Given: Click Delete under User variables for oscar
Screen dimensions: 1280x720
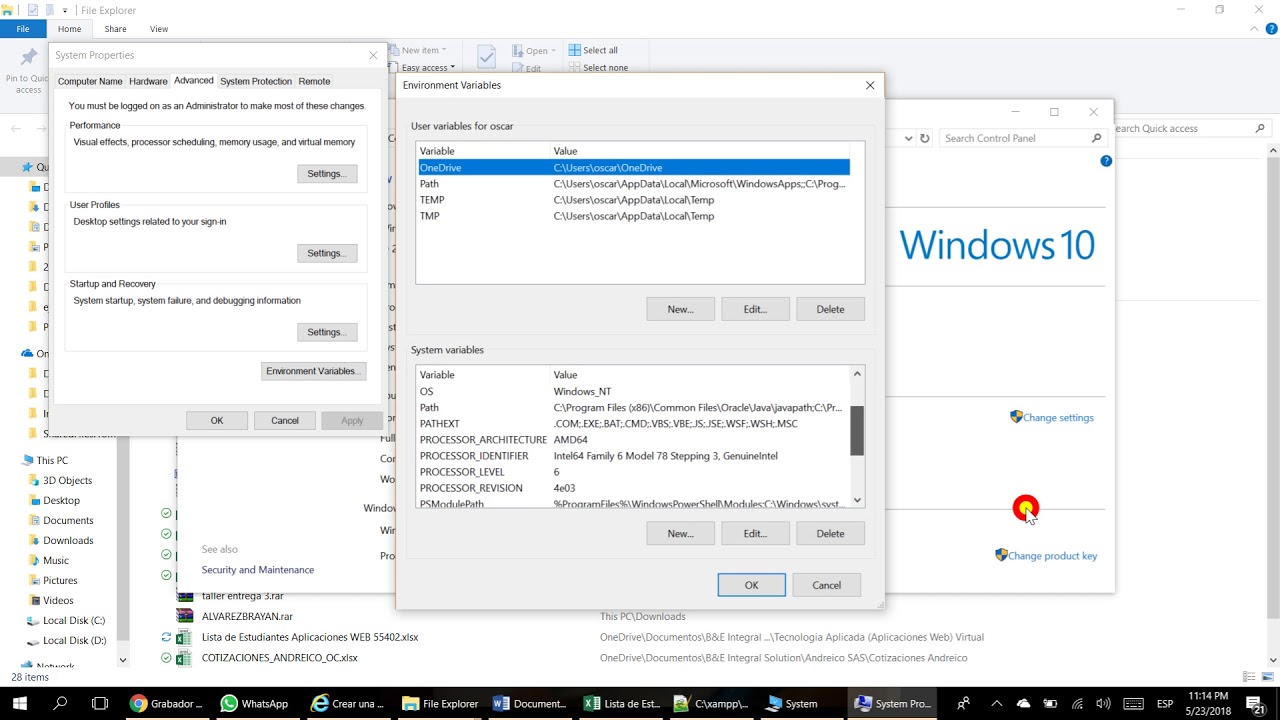Looking at the screenshot, I should click(830, 309).
